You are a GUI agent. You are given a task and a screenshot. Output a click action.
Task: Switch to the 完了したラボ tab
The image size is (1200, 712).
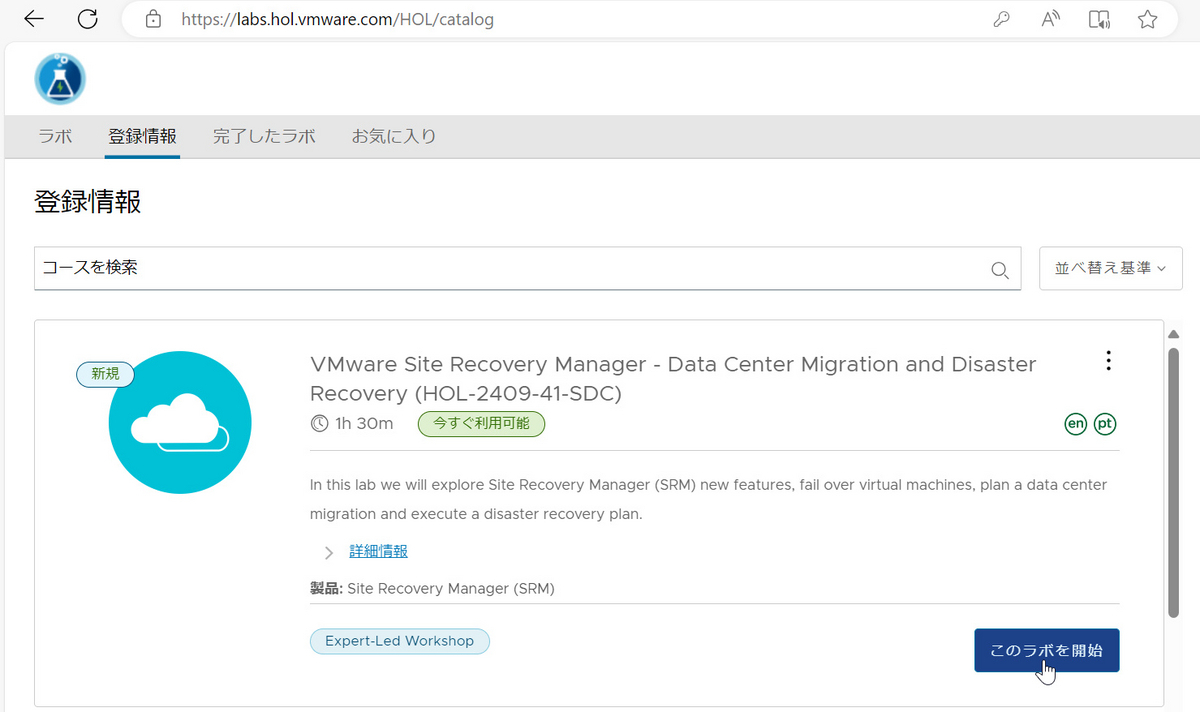[x=264, y=136]
